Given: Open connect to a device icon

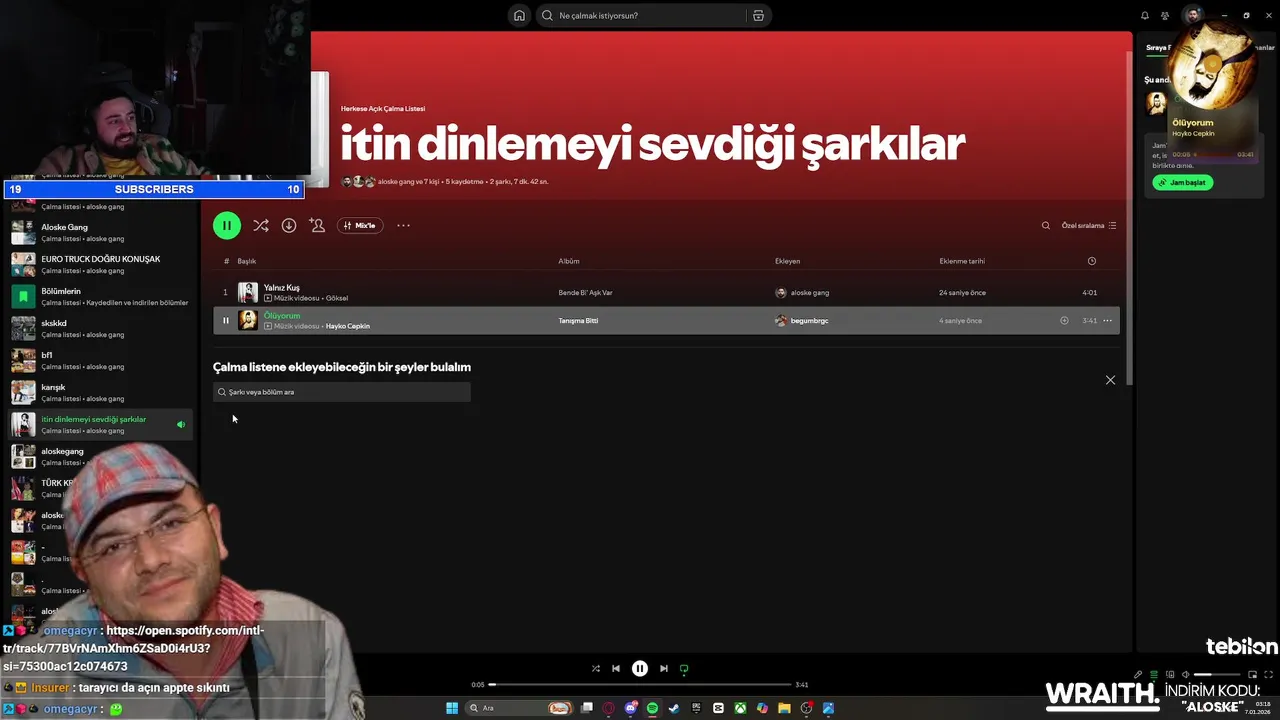Looking at the screenshot, I should coord(1170,675).
